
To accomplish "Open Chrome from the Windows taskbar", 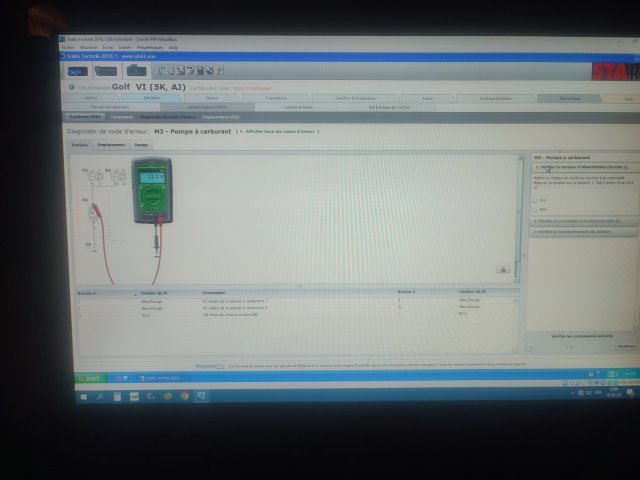I will [x=184, y=396].
